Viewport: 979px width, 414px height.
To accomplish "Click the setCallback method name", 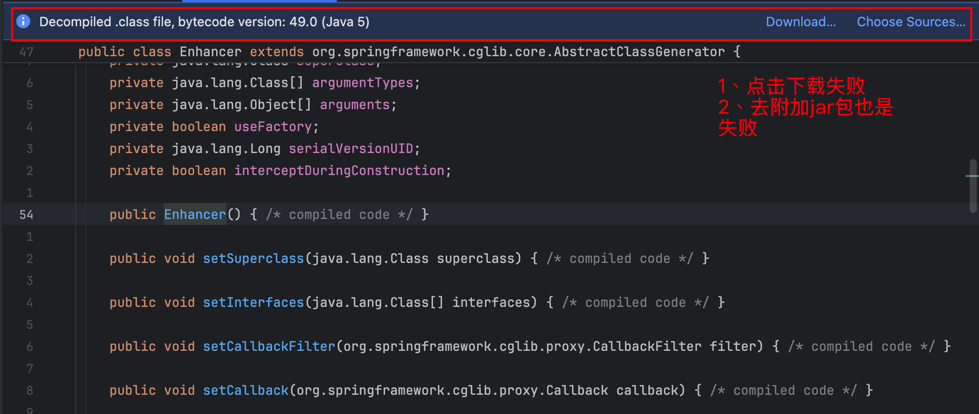I will [x=245, y=390].
